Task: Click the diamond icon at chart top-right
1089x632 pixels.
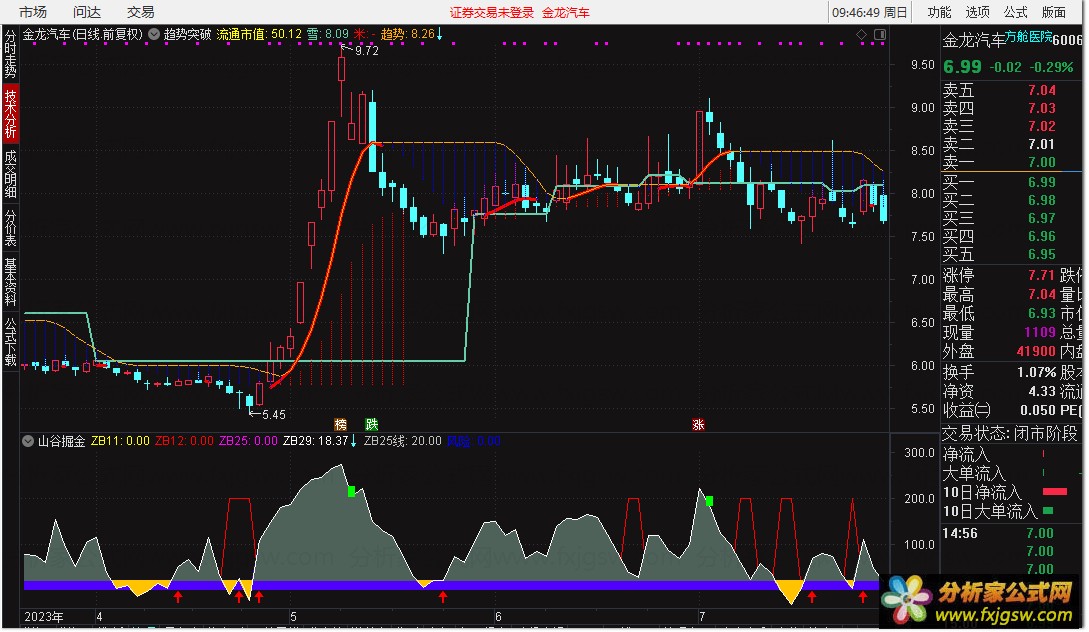Action: pyautogui.click(x=861, y=34)
